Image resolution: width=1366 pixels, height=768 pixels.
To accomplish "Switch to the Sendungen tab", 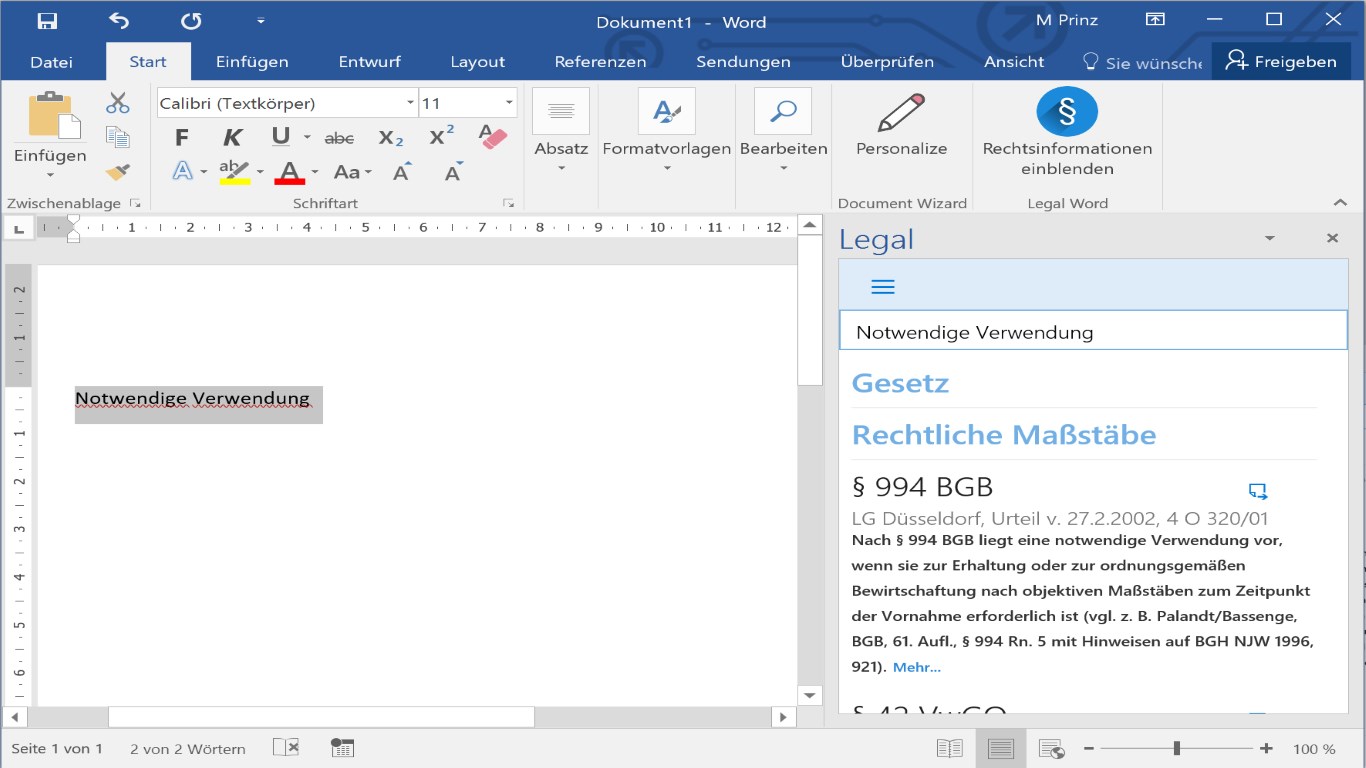I will (743, 62).
